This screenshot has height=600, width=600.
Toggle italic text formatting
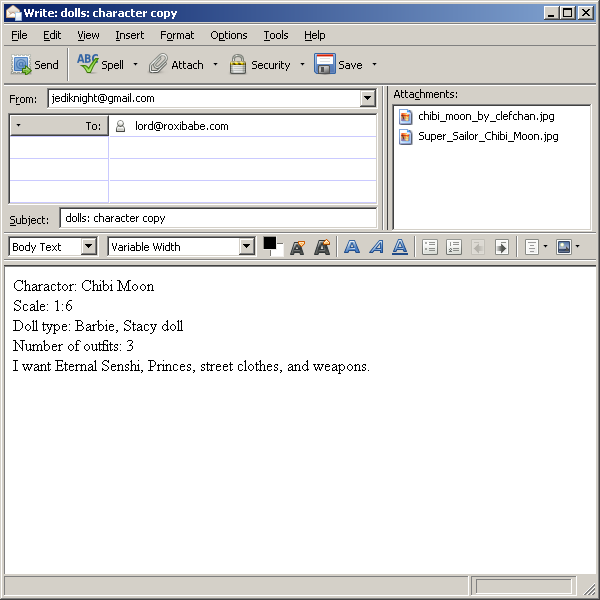point(376,247)
